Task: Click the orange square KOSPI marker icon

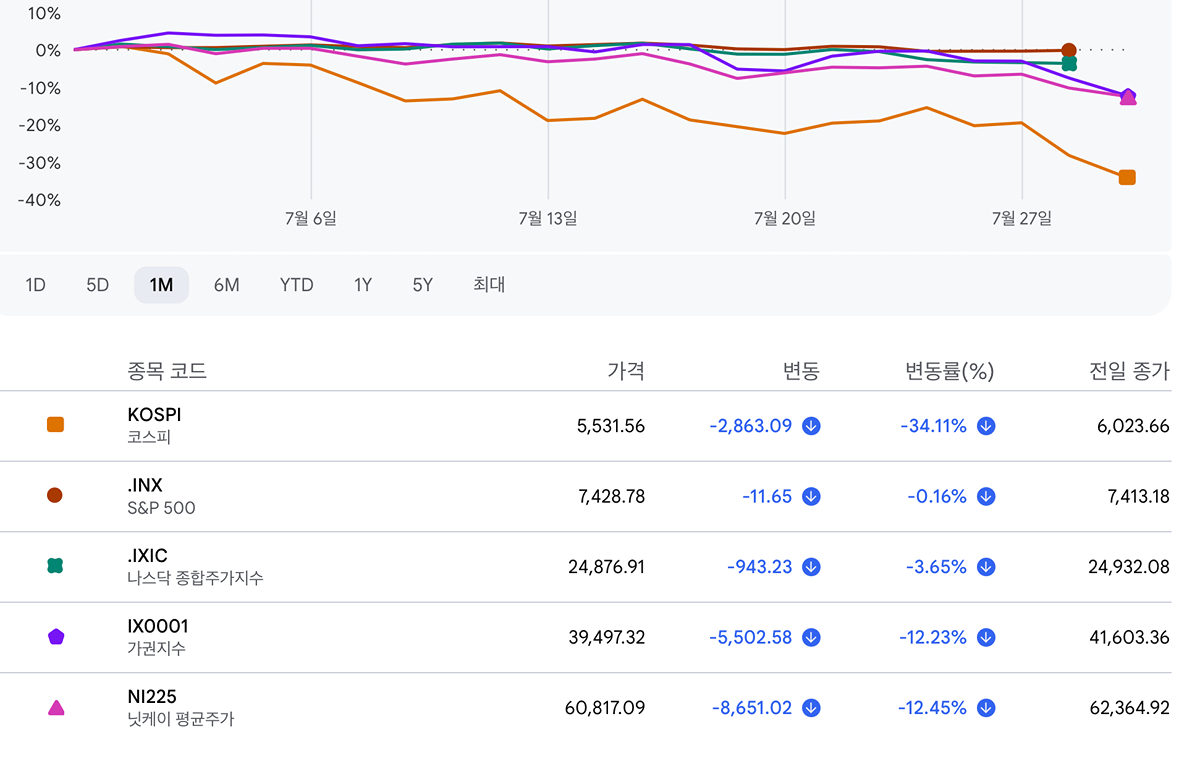Action: coord(55,425)
